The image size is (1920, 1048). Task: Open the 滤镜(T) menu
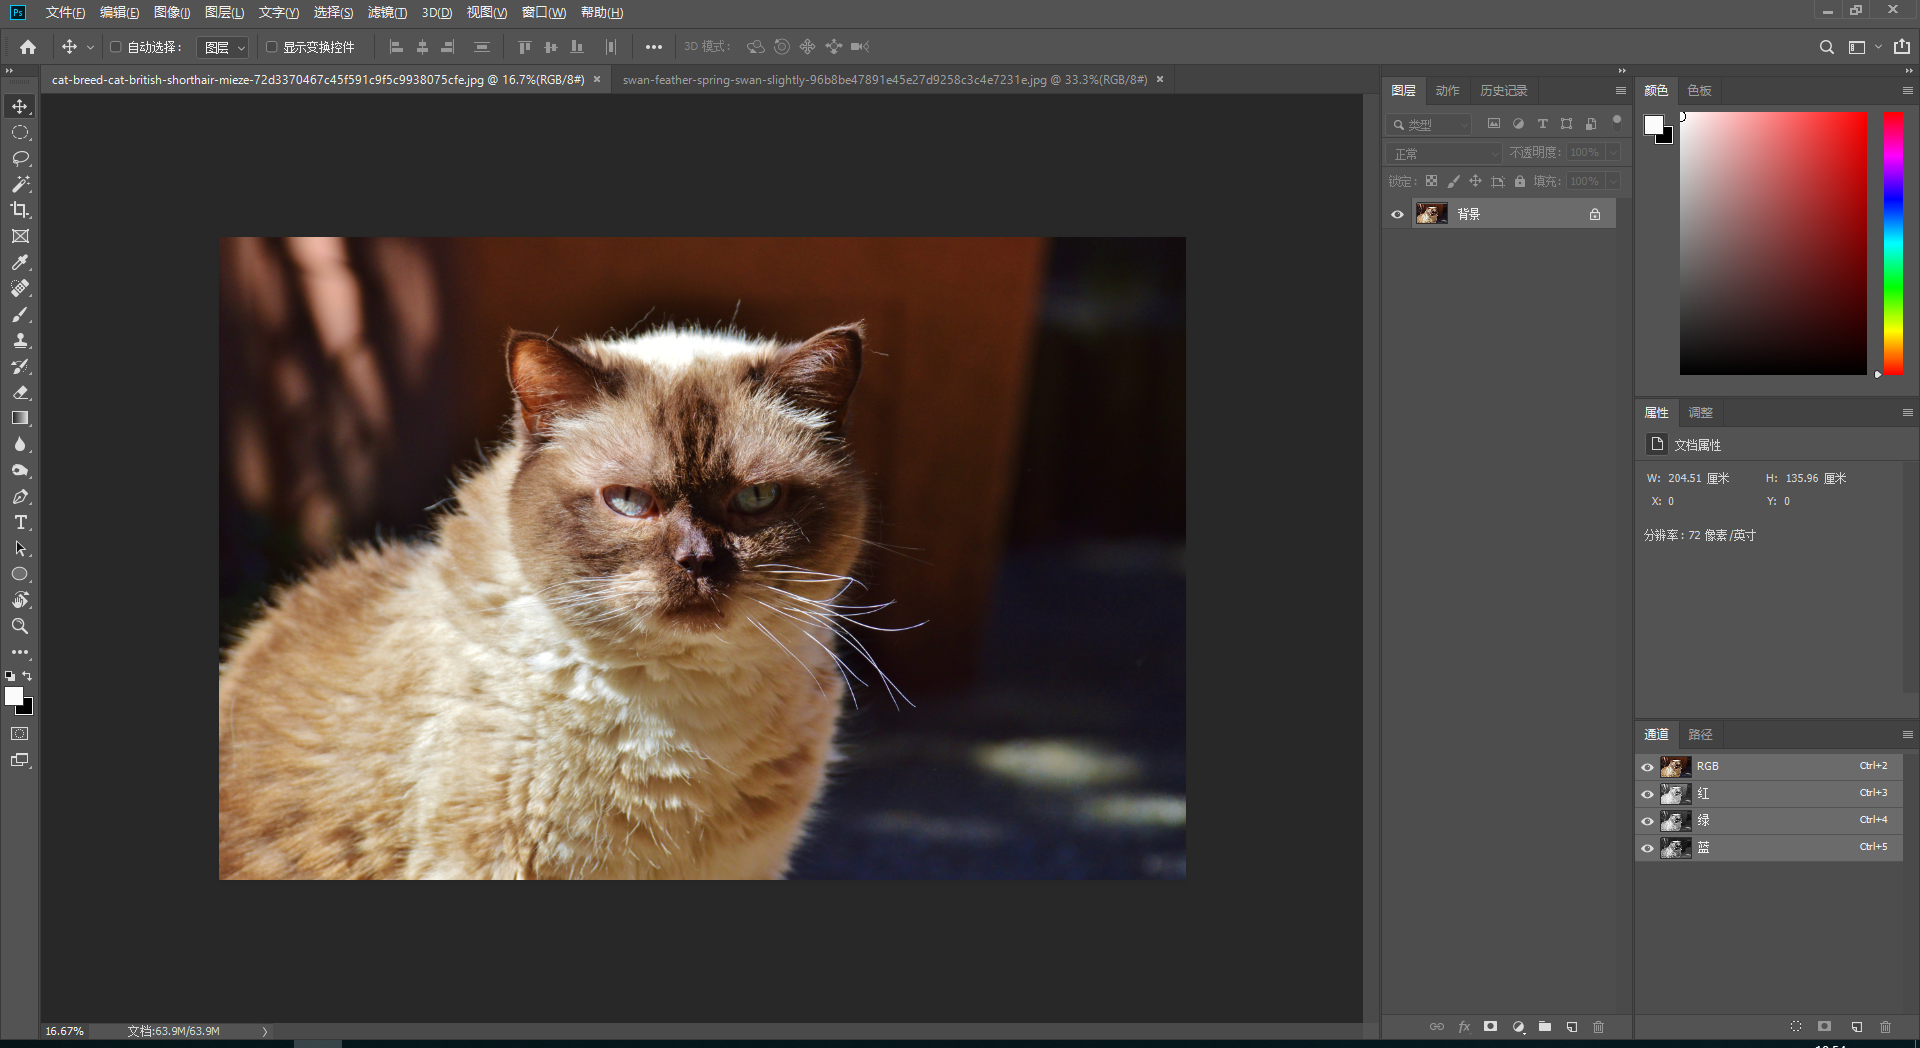point(387,13)
